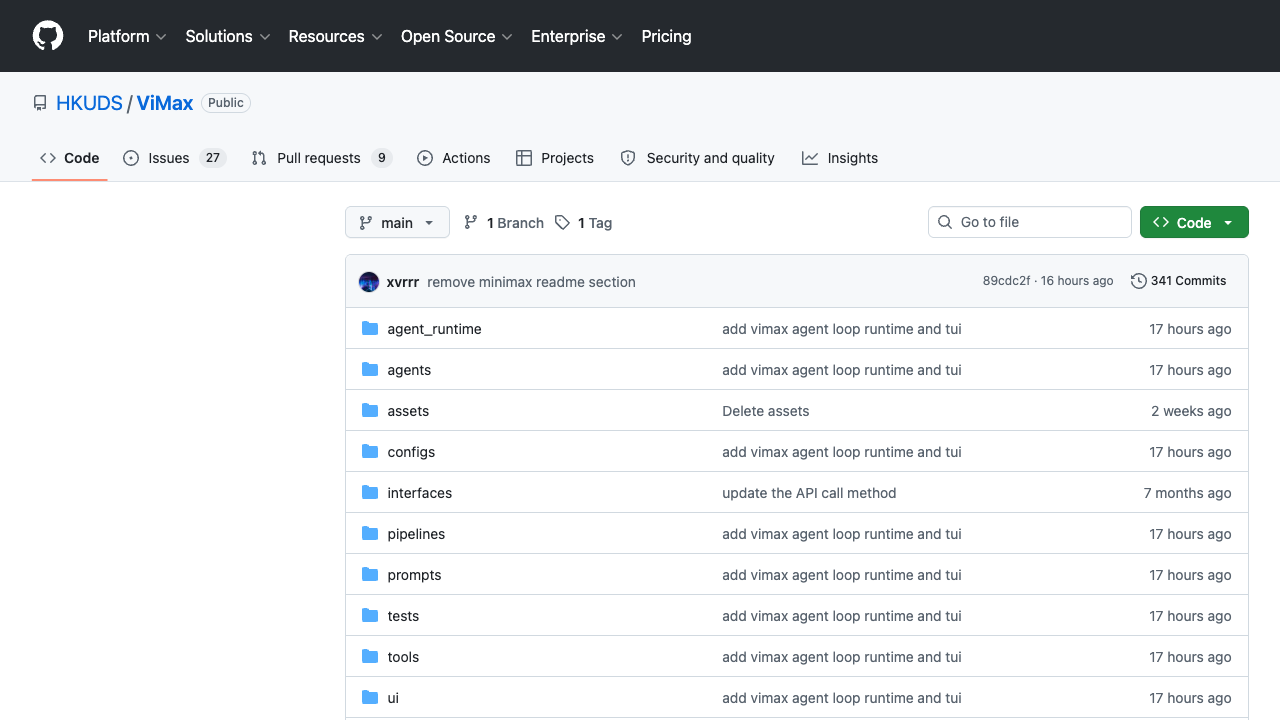Click the prompts folder icon
The image size is (1280, 720).
370,574
